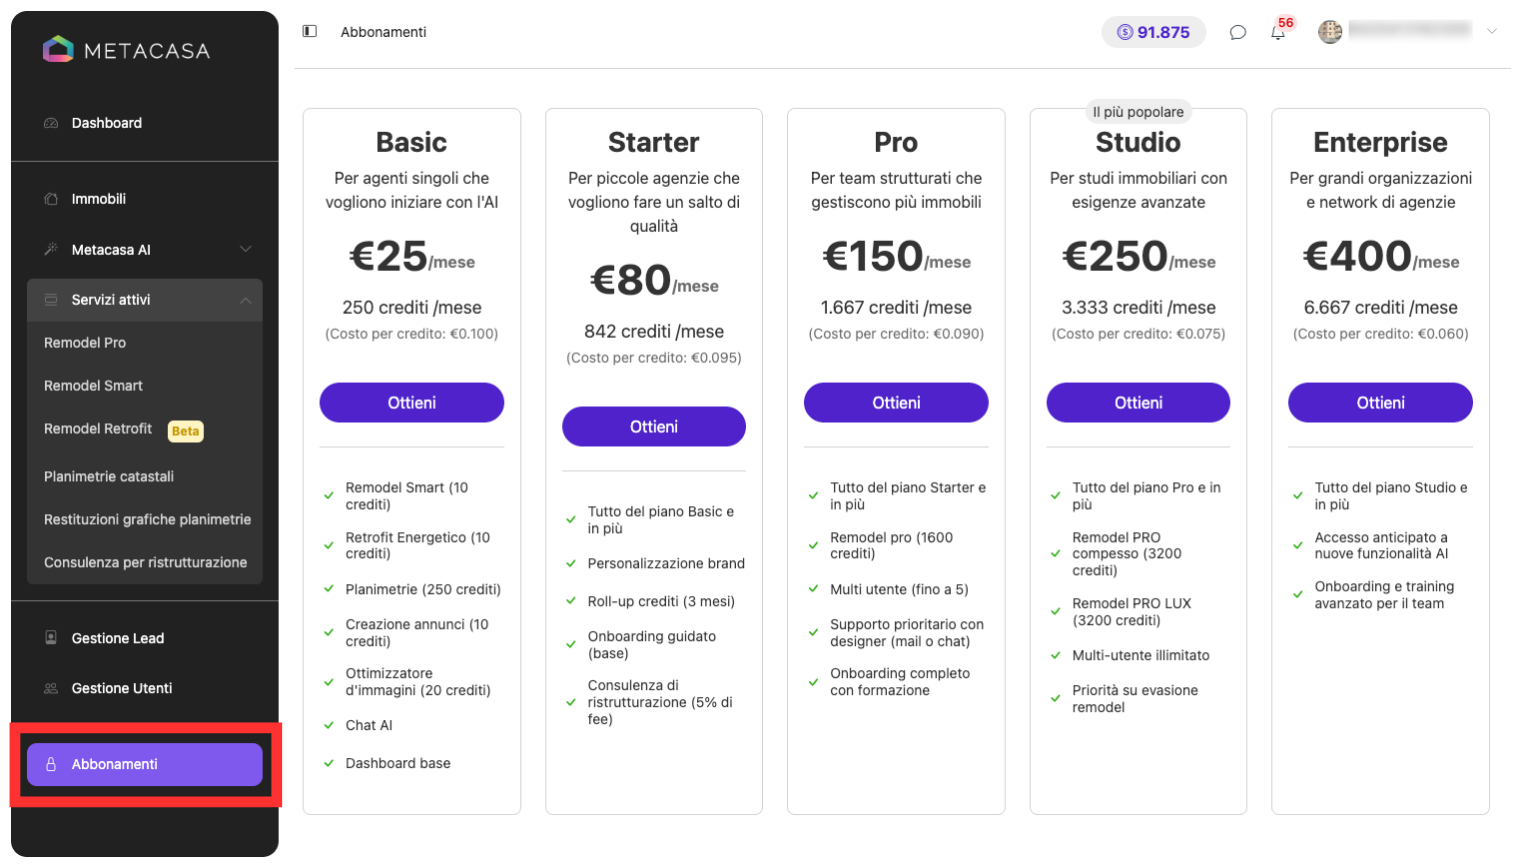Image resolution: width=1513 pixels, height=866 pixels.
Task: Click the Gestione Utenti people icon
Action: [x=51, y=688]
